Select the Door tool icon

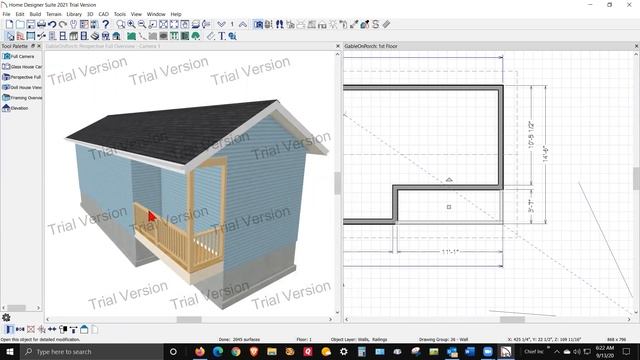coord(52,36)
